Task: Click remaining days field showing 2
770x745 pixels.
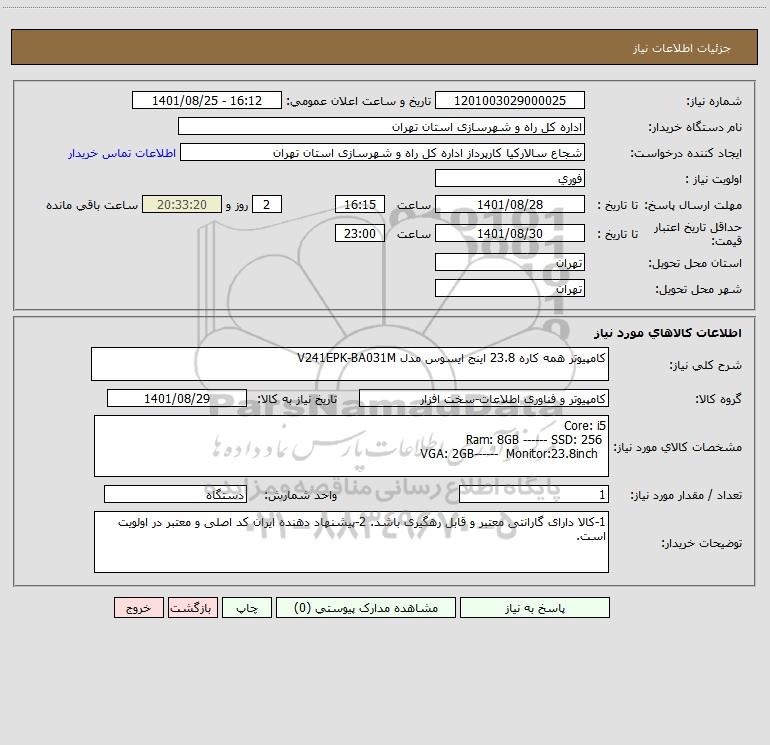Action: pos(267,204)
